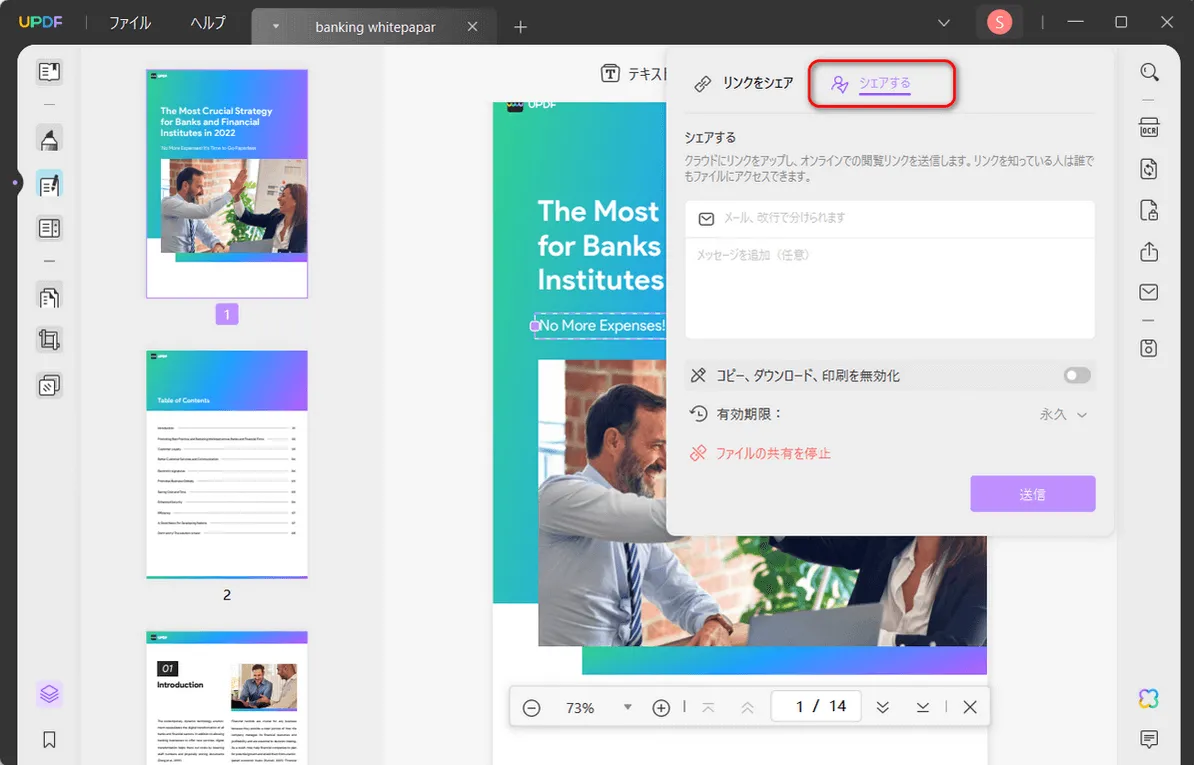Open the Comments panel chat icon
The width and height of the screenshot is (1194, 765).
[x=1149, y=738]
